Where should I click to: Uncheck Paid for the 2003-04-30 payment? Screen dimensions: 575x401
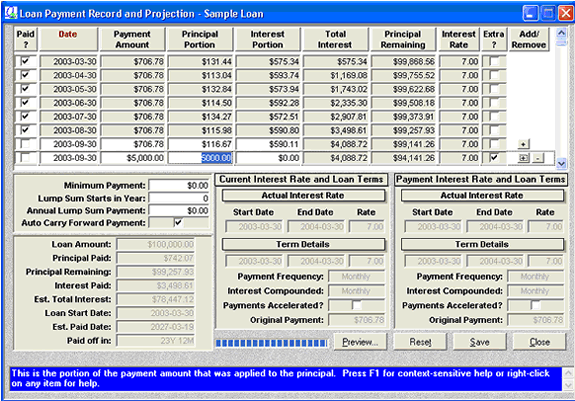(x=25, y=75)
